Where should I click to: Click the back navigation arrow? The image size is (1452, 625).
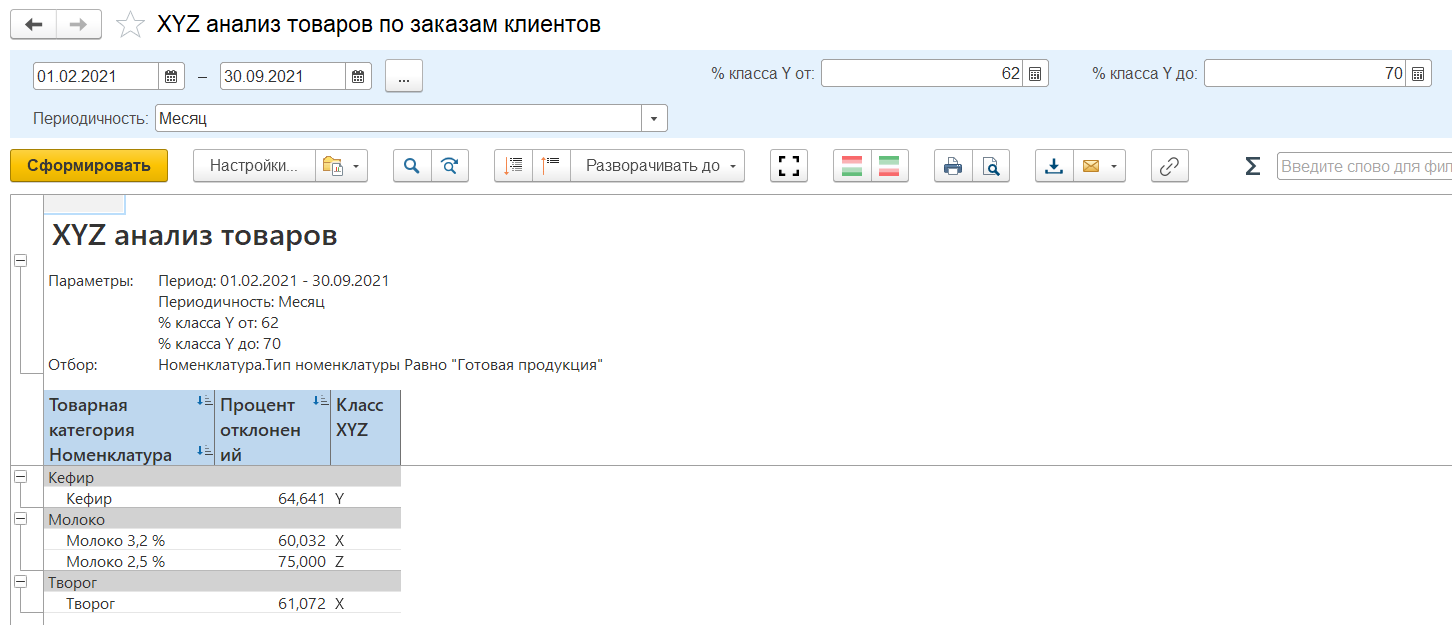click(x=33, y=25)
